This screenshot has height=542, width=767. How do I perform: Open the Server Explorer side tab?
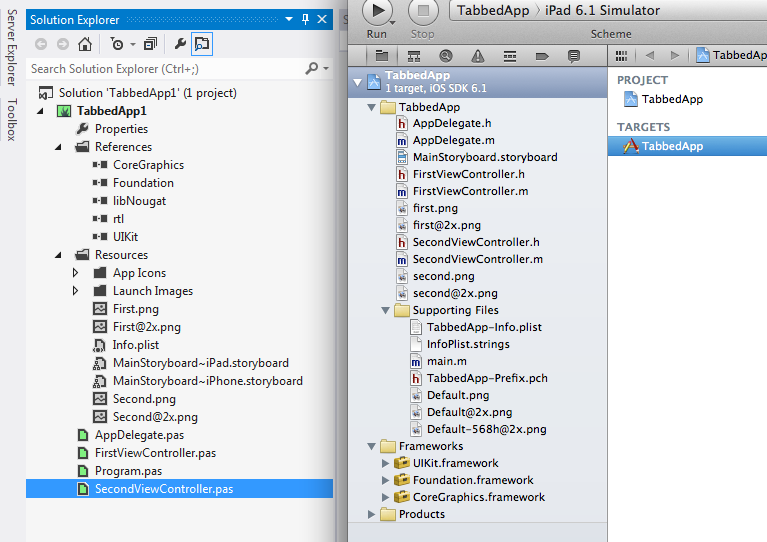[x=12, y=48]
